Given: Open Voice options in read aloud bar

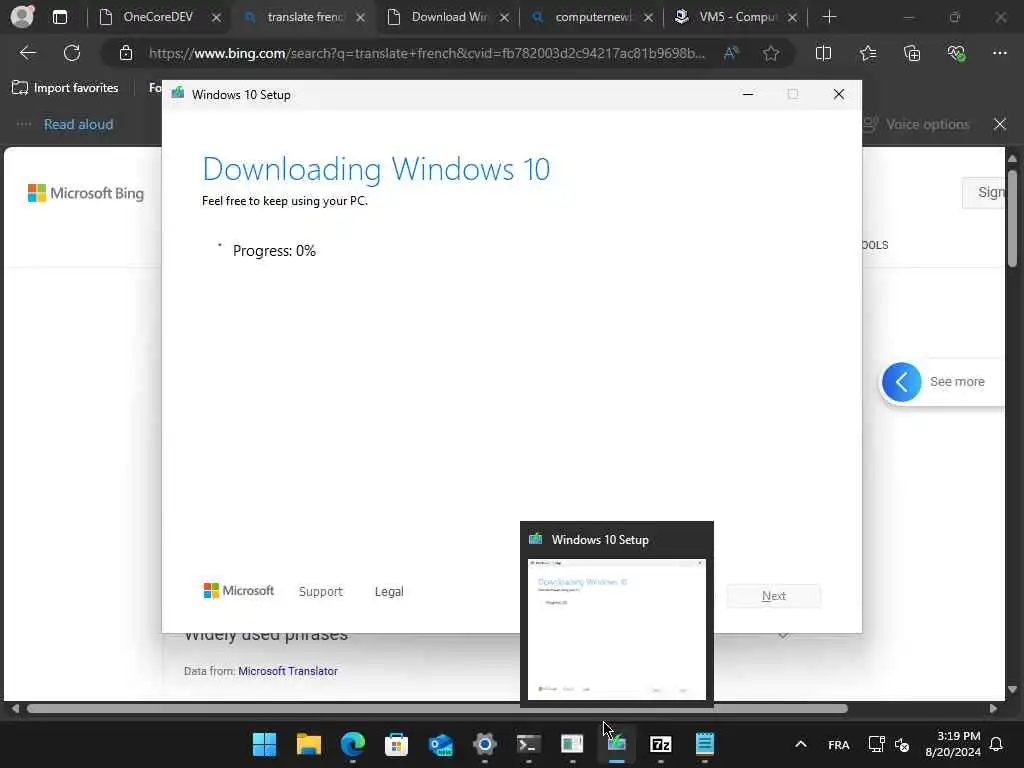Looking at the screenshot, I should point(918,124).
